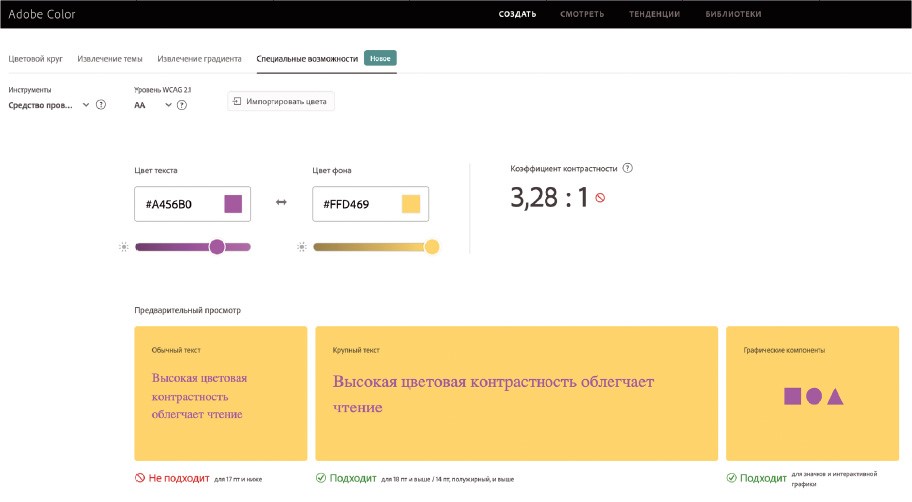Click the brightness sun icon under text color
This screenshot has height=502, width=912.
click(124, 247)
